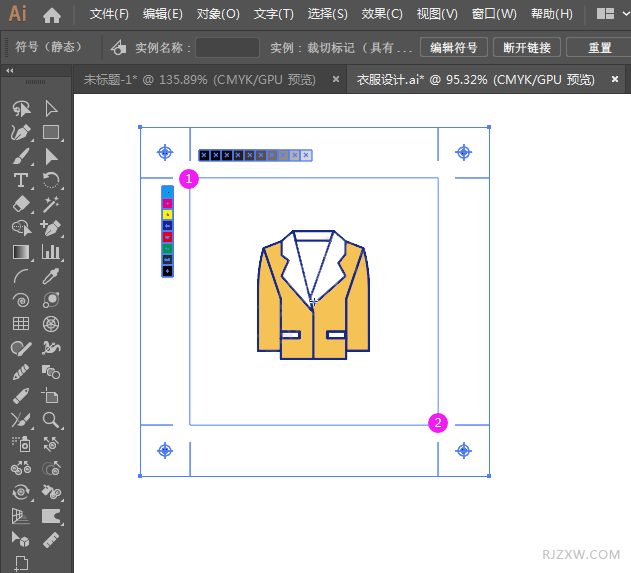Collapse the tools panel with double-arrow
Viewport: 631px width, 573px height.
coord(10,71)
